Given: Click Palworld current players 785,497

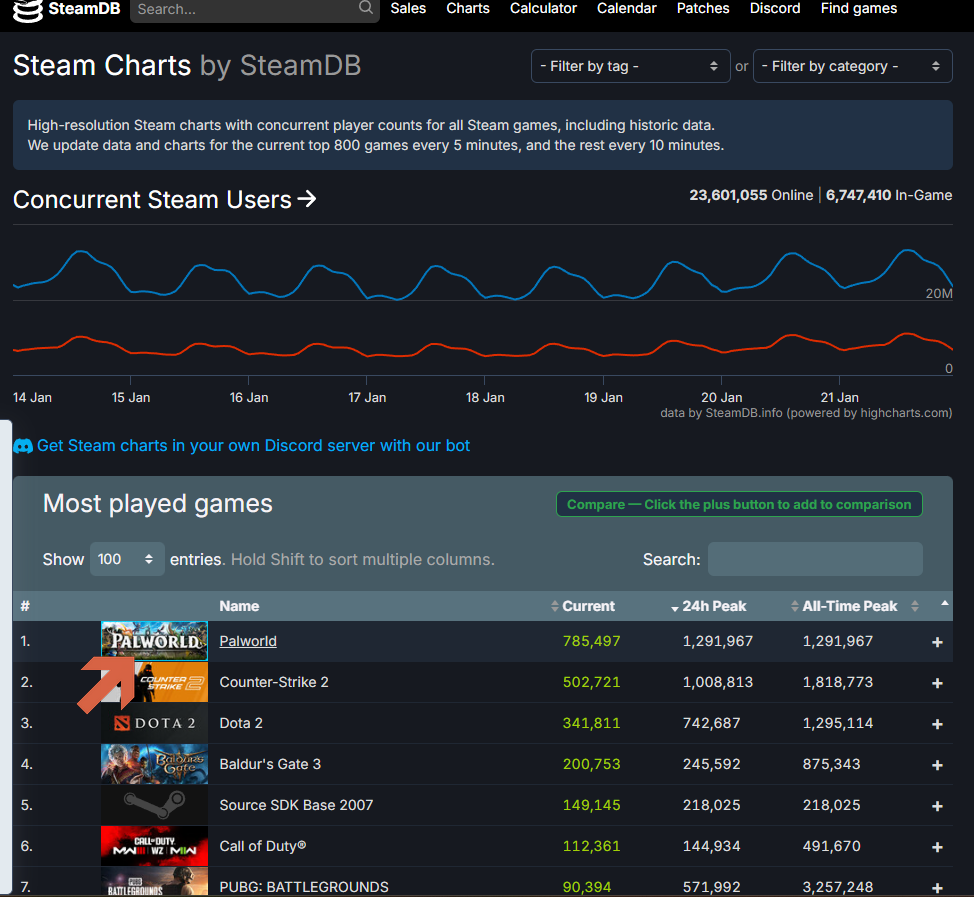Looking at the screenshot, I should 591,641.
